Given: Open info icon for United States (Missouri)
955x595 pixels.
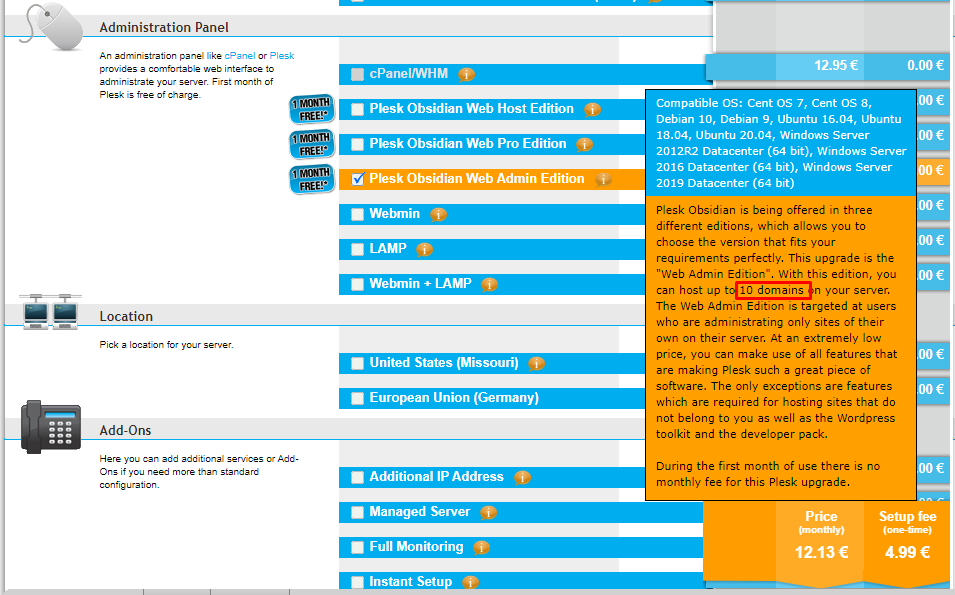Looking at the screenshot, I should coord(536,364).
